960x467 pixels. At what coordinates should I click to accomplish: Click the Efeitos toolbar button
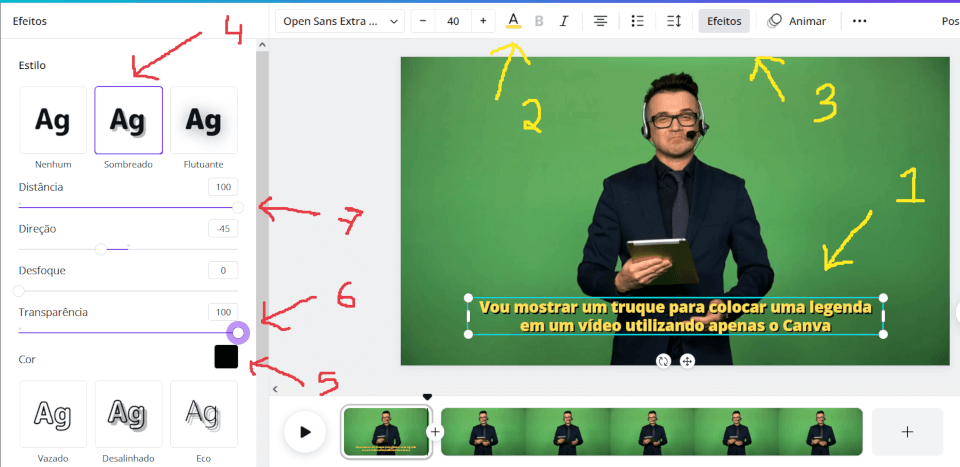(x=724, y=21)
